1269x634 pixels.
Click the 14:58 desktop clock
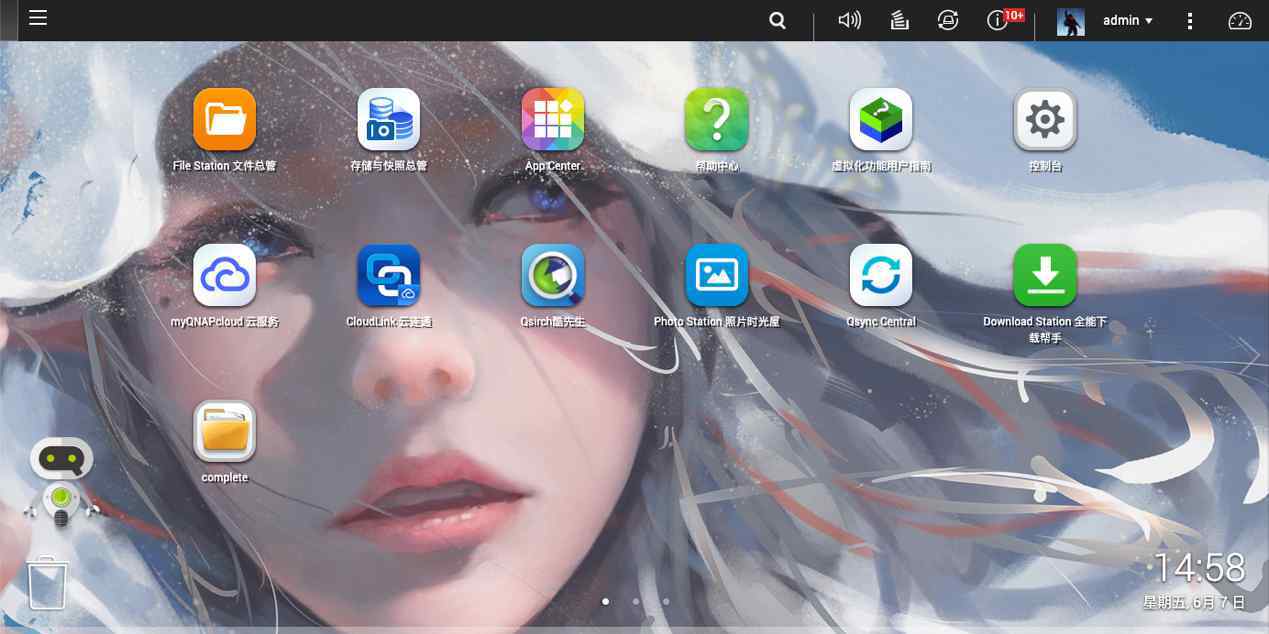pos(1200,567)
